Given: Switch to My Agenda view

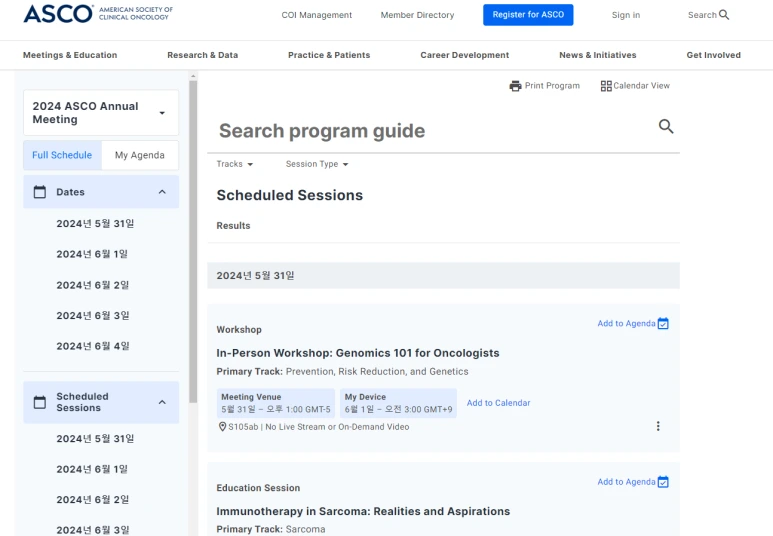Looking at the screenshot, I should [140, 155].
